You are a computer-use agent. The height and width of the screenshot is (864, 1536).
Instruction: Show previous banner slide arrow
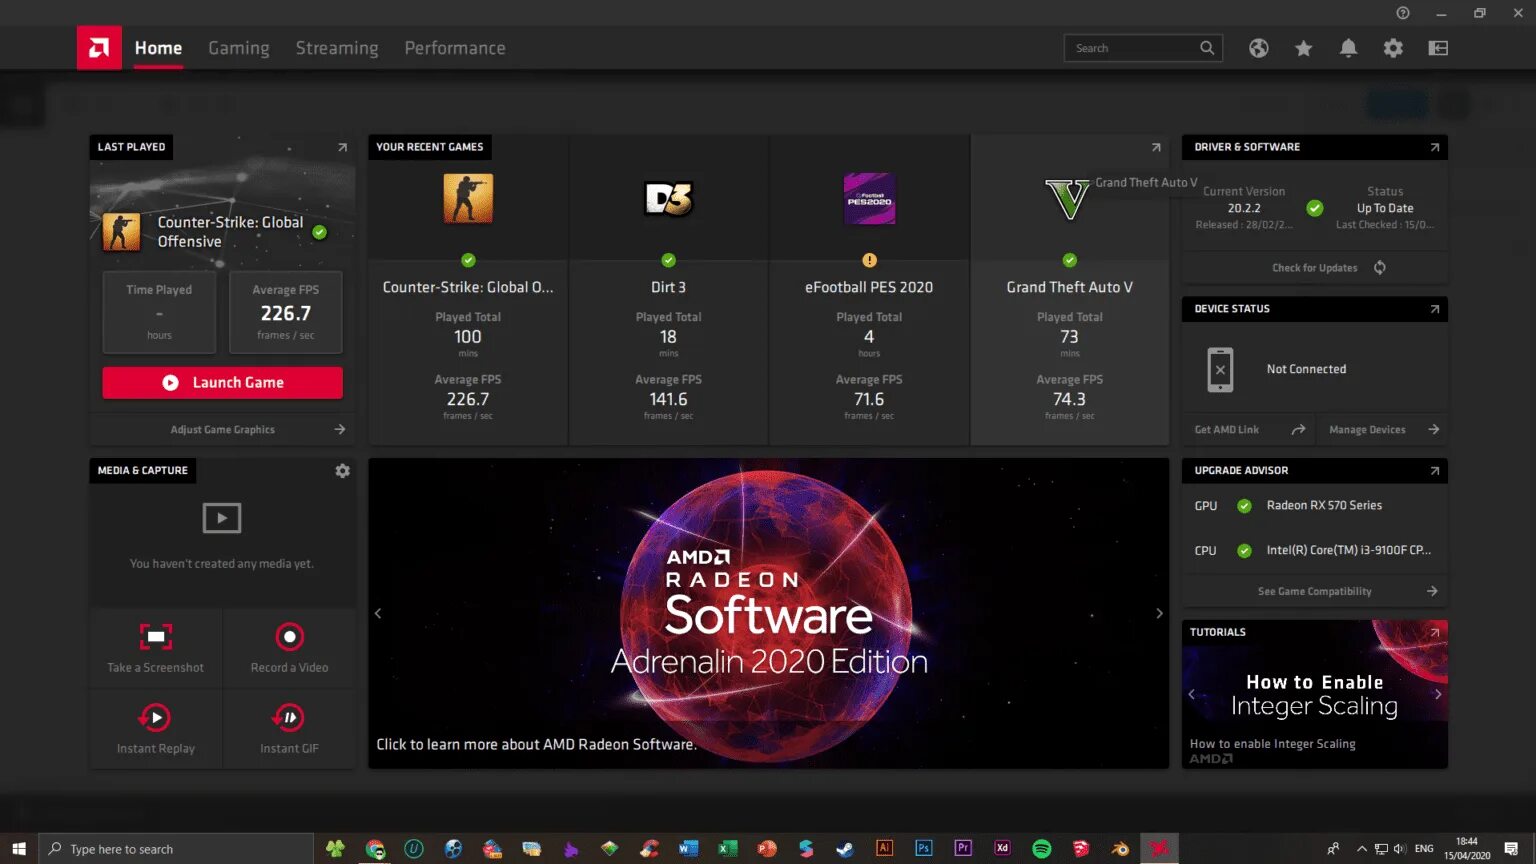(378, 614)
